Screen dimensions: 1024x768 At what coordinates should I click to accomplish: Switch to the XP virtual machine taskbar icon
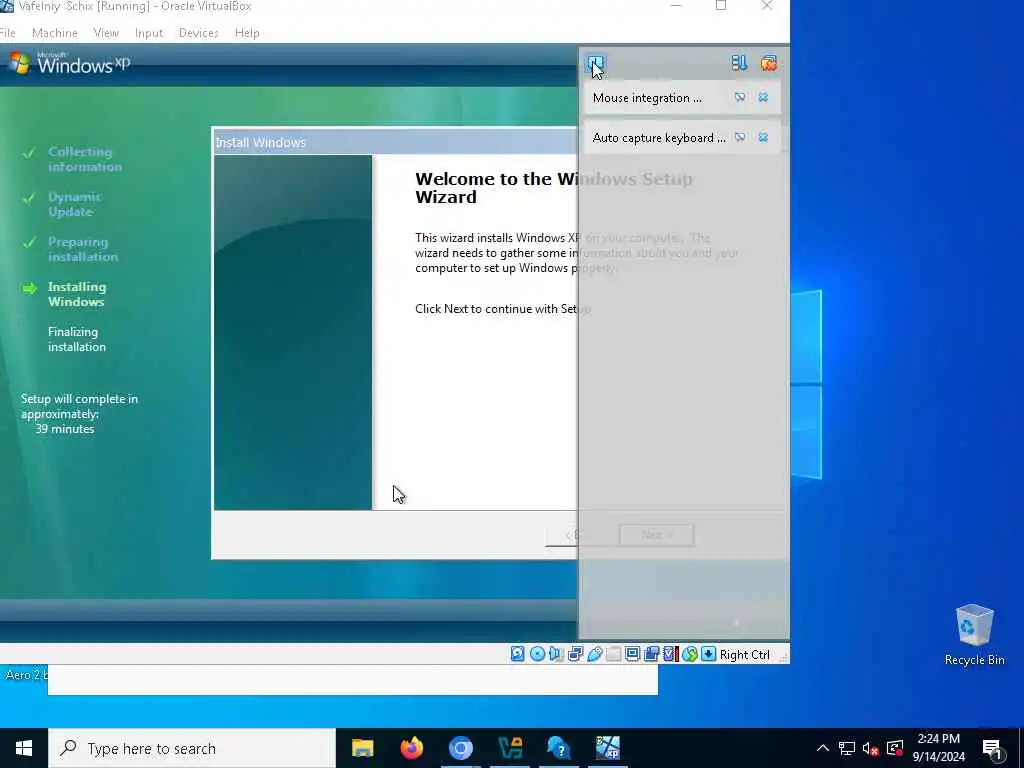607,748
